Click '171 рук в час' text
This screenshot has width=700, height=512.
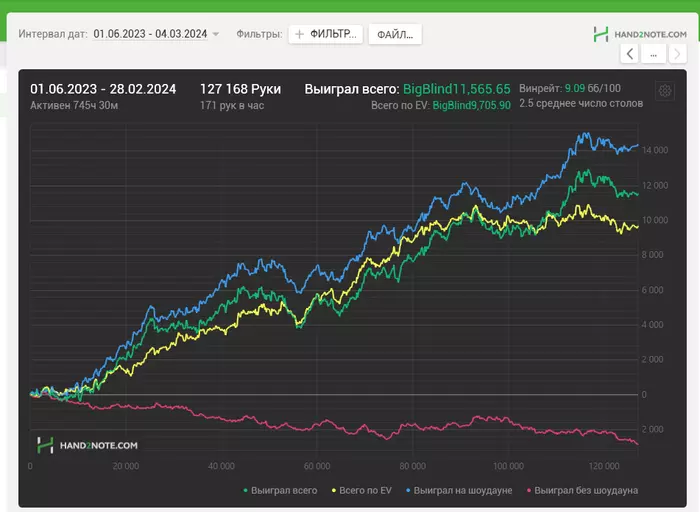232,105
